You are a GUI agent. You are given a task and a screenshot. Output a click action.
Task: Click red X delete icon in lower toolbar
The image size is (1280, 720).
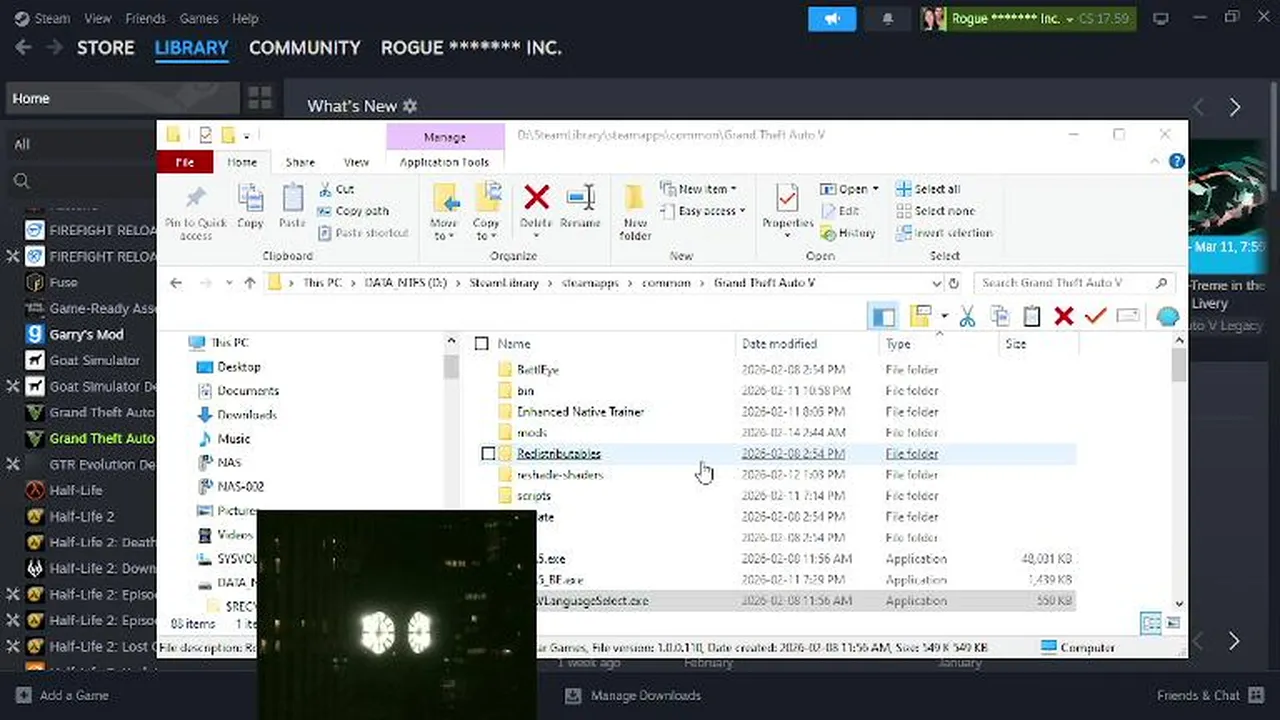pos(1064,317)
